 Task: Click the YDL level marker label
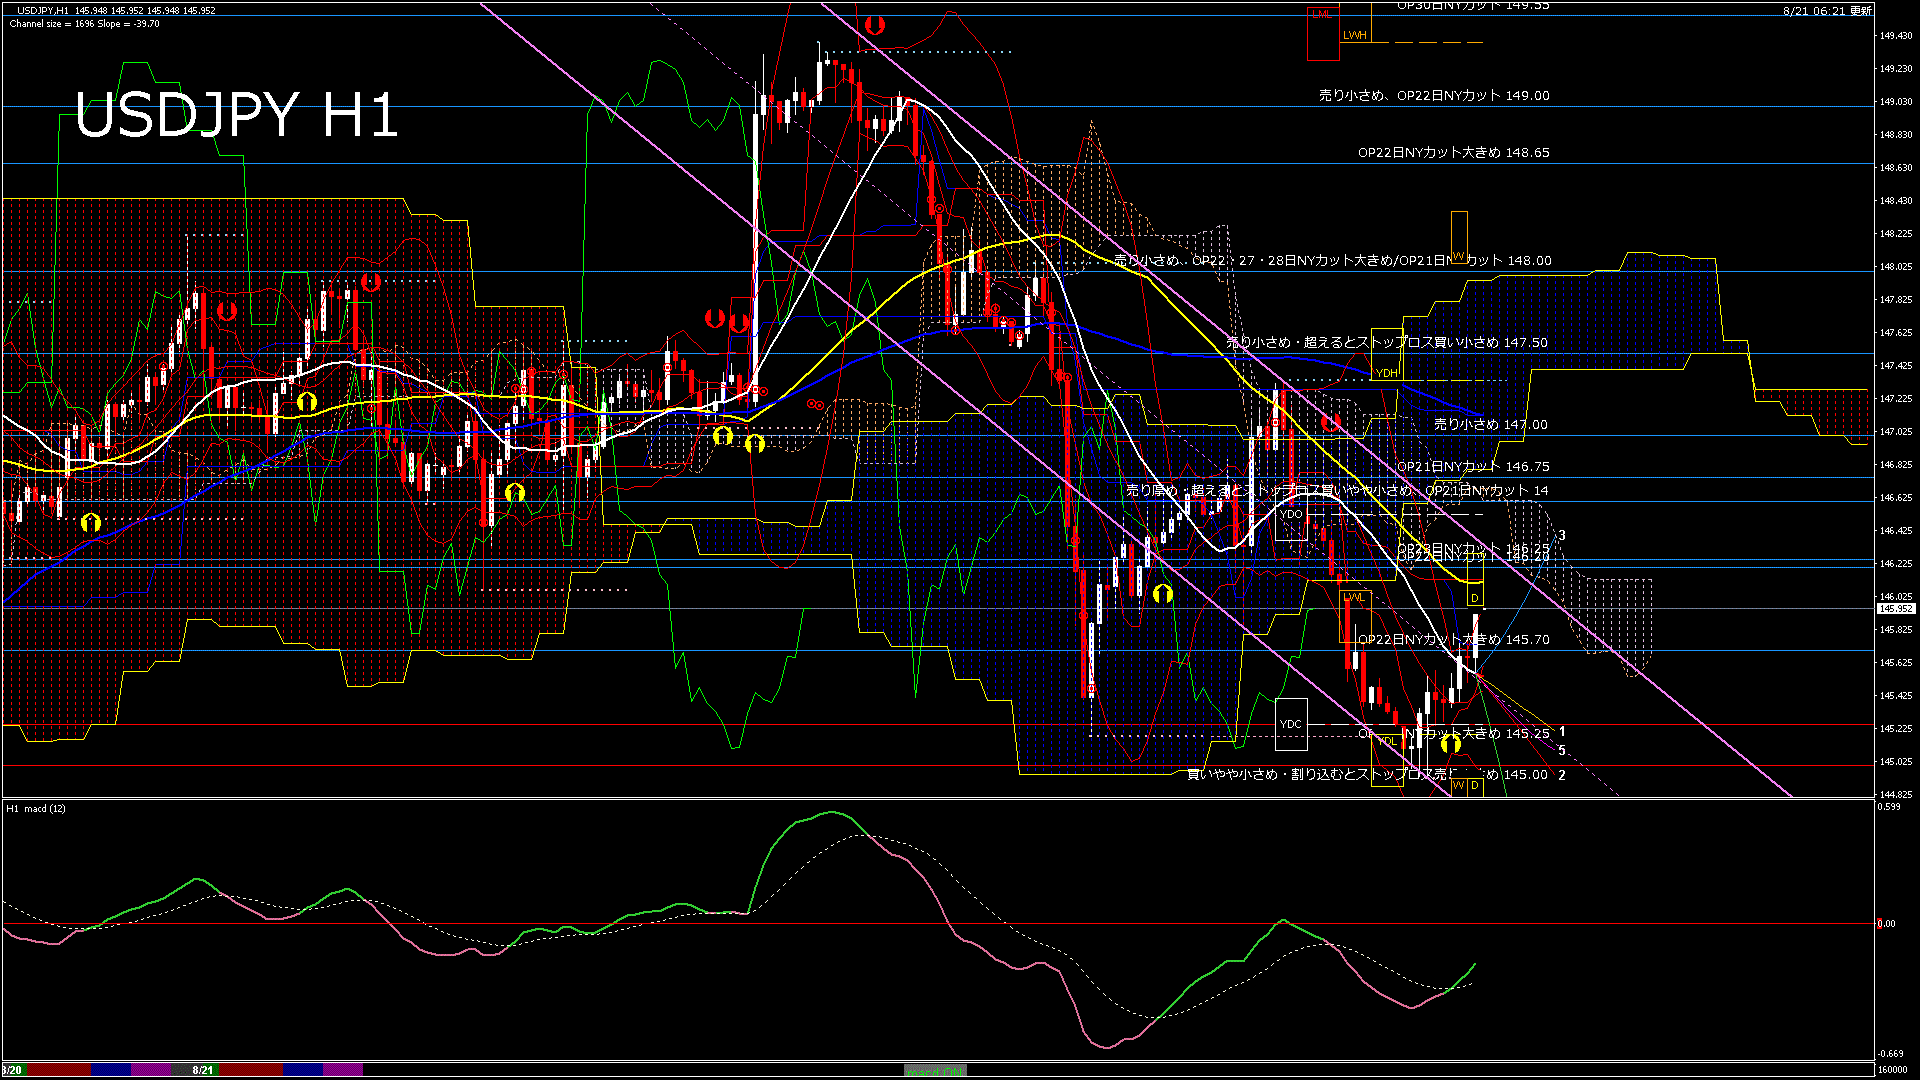click(x=1387, y=741)
